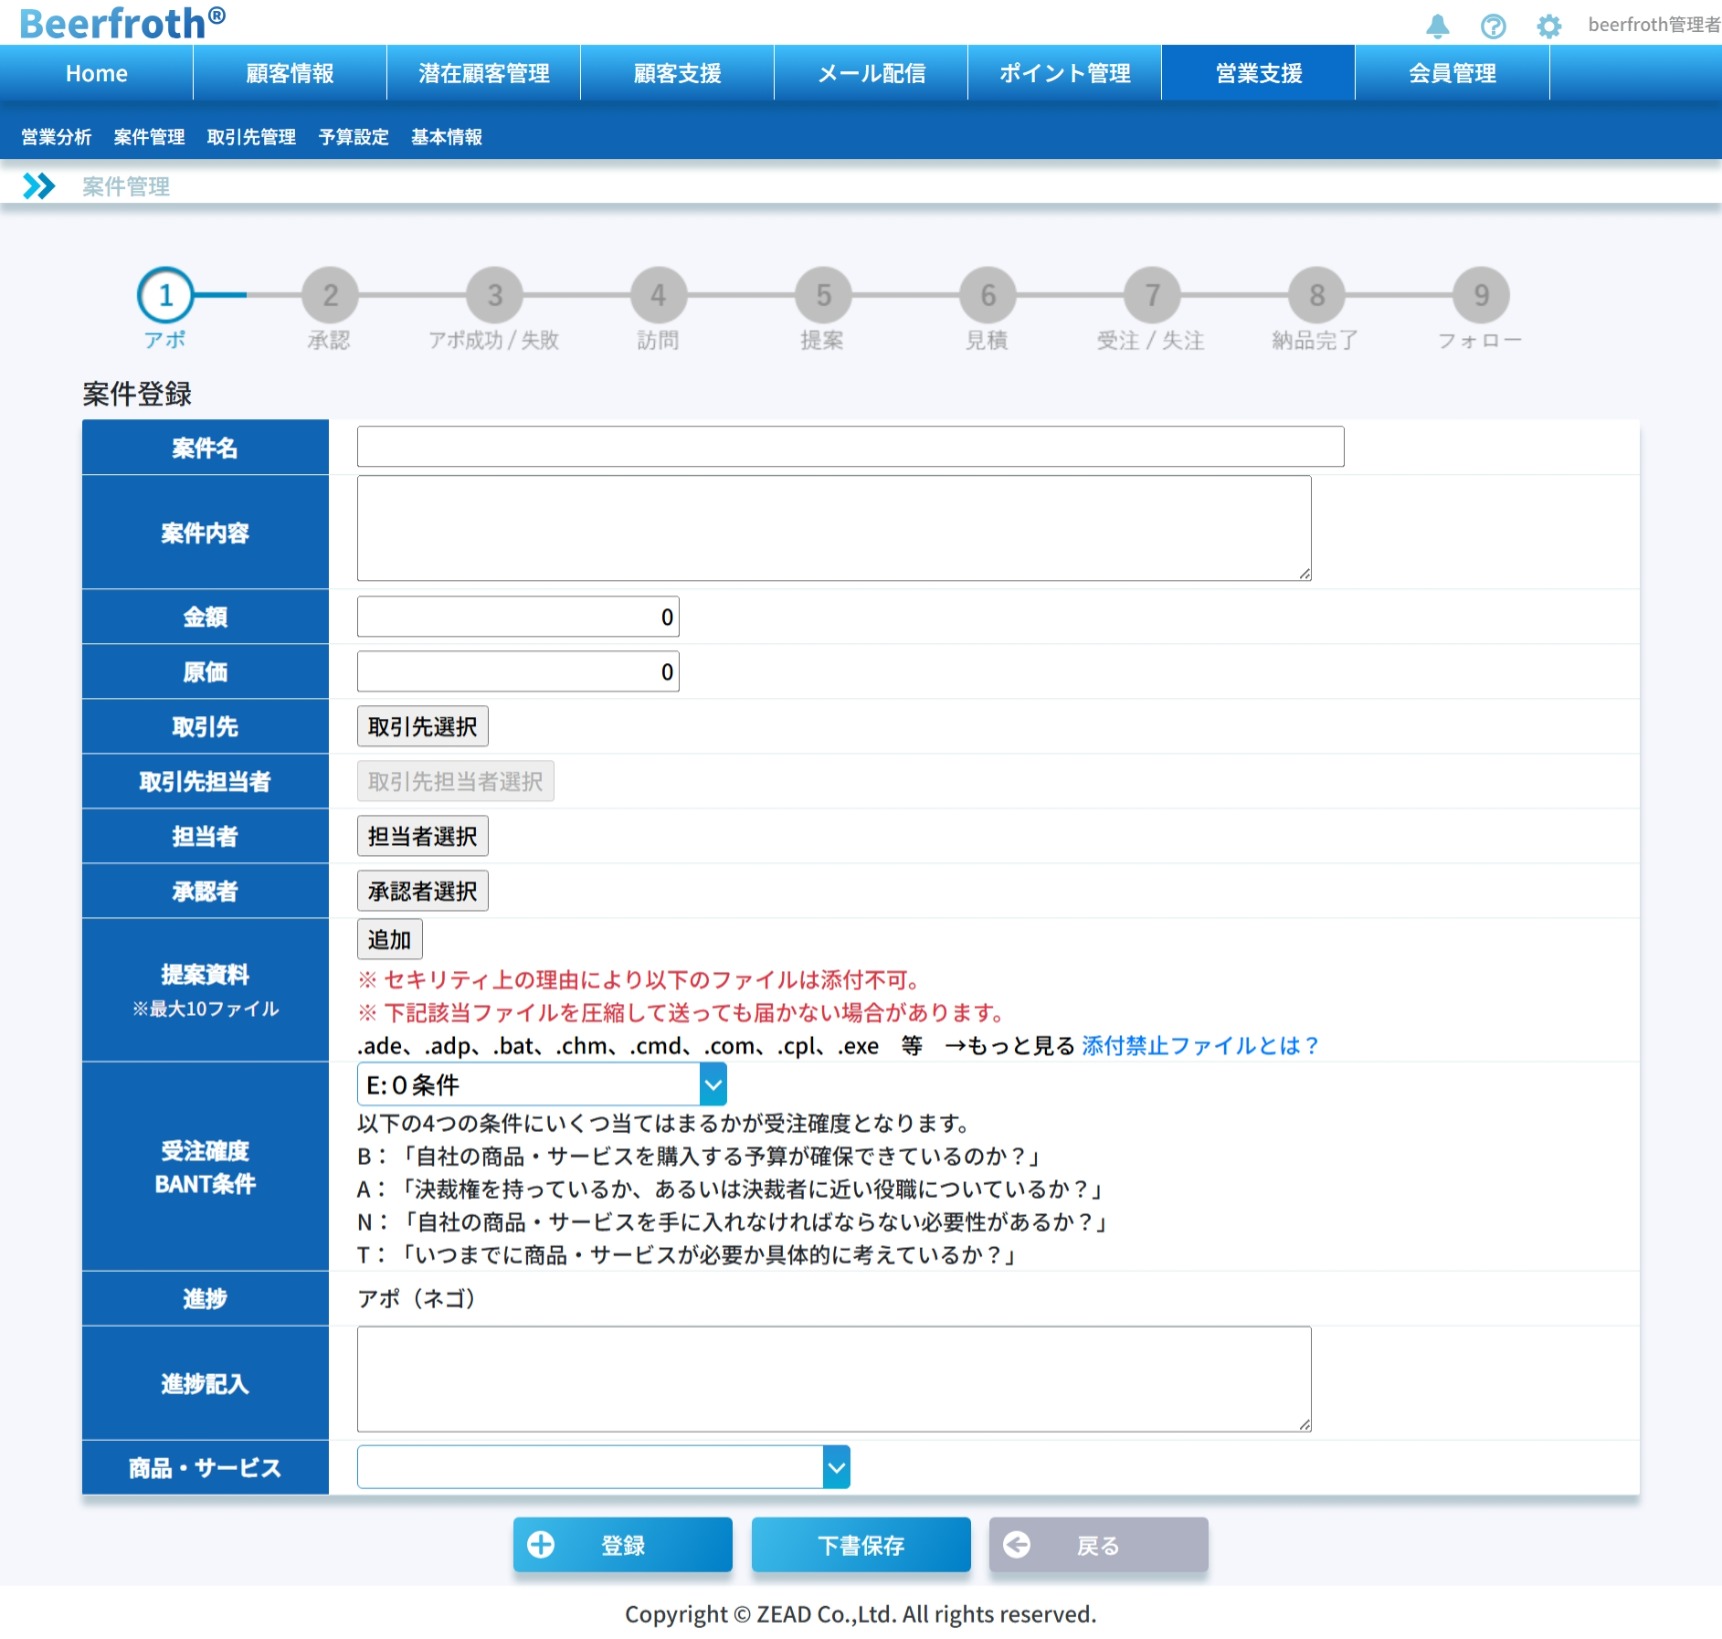Click the 下書保存 button
This screenshot has width=1722, height=1639.
860,1545
